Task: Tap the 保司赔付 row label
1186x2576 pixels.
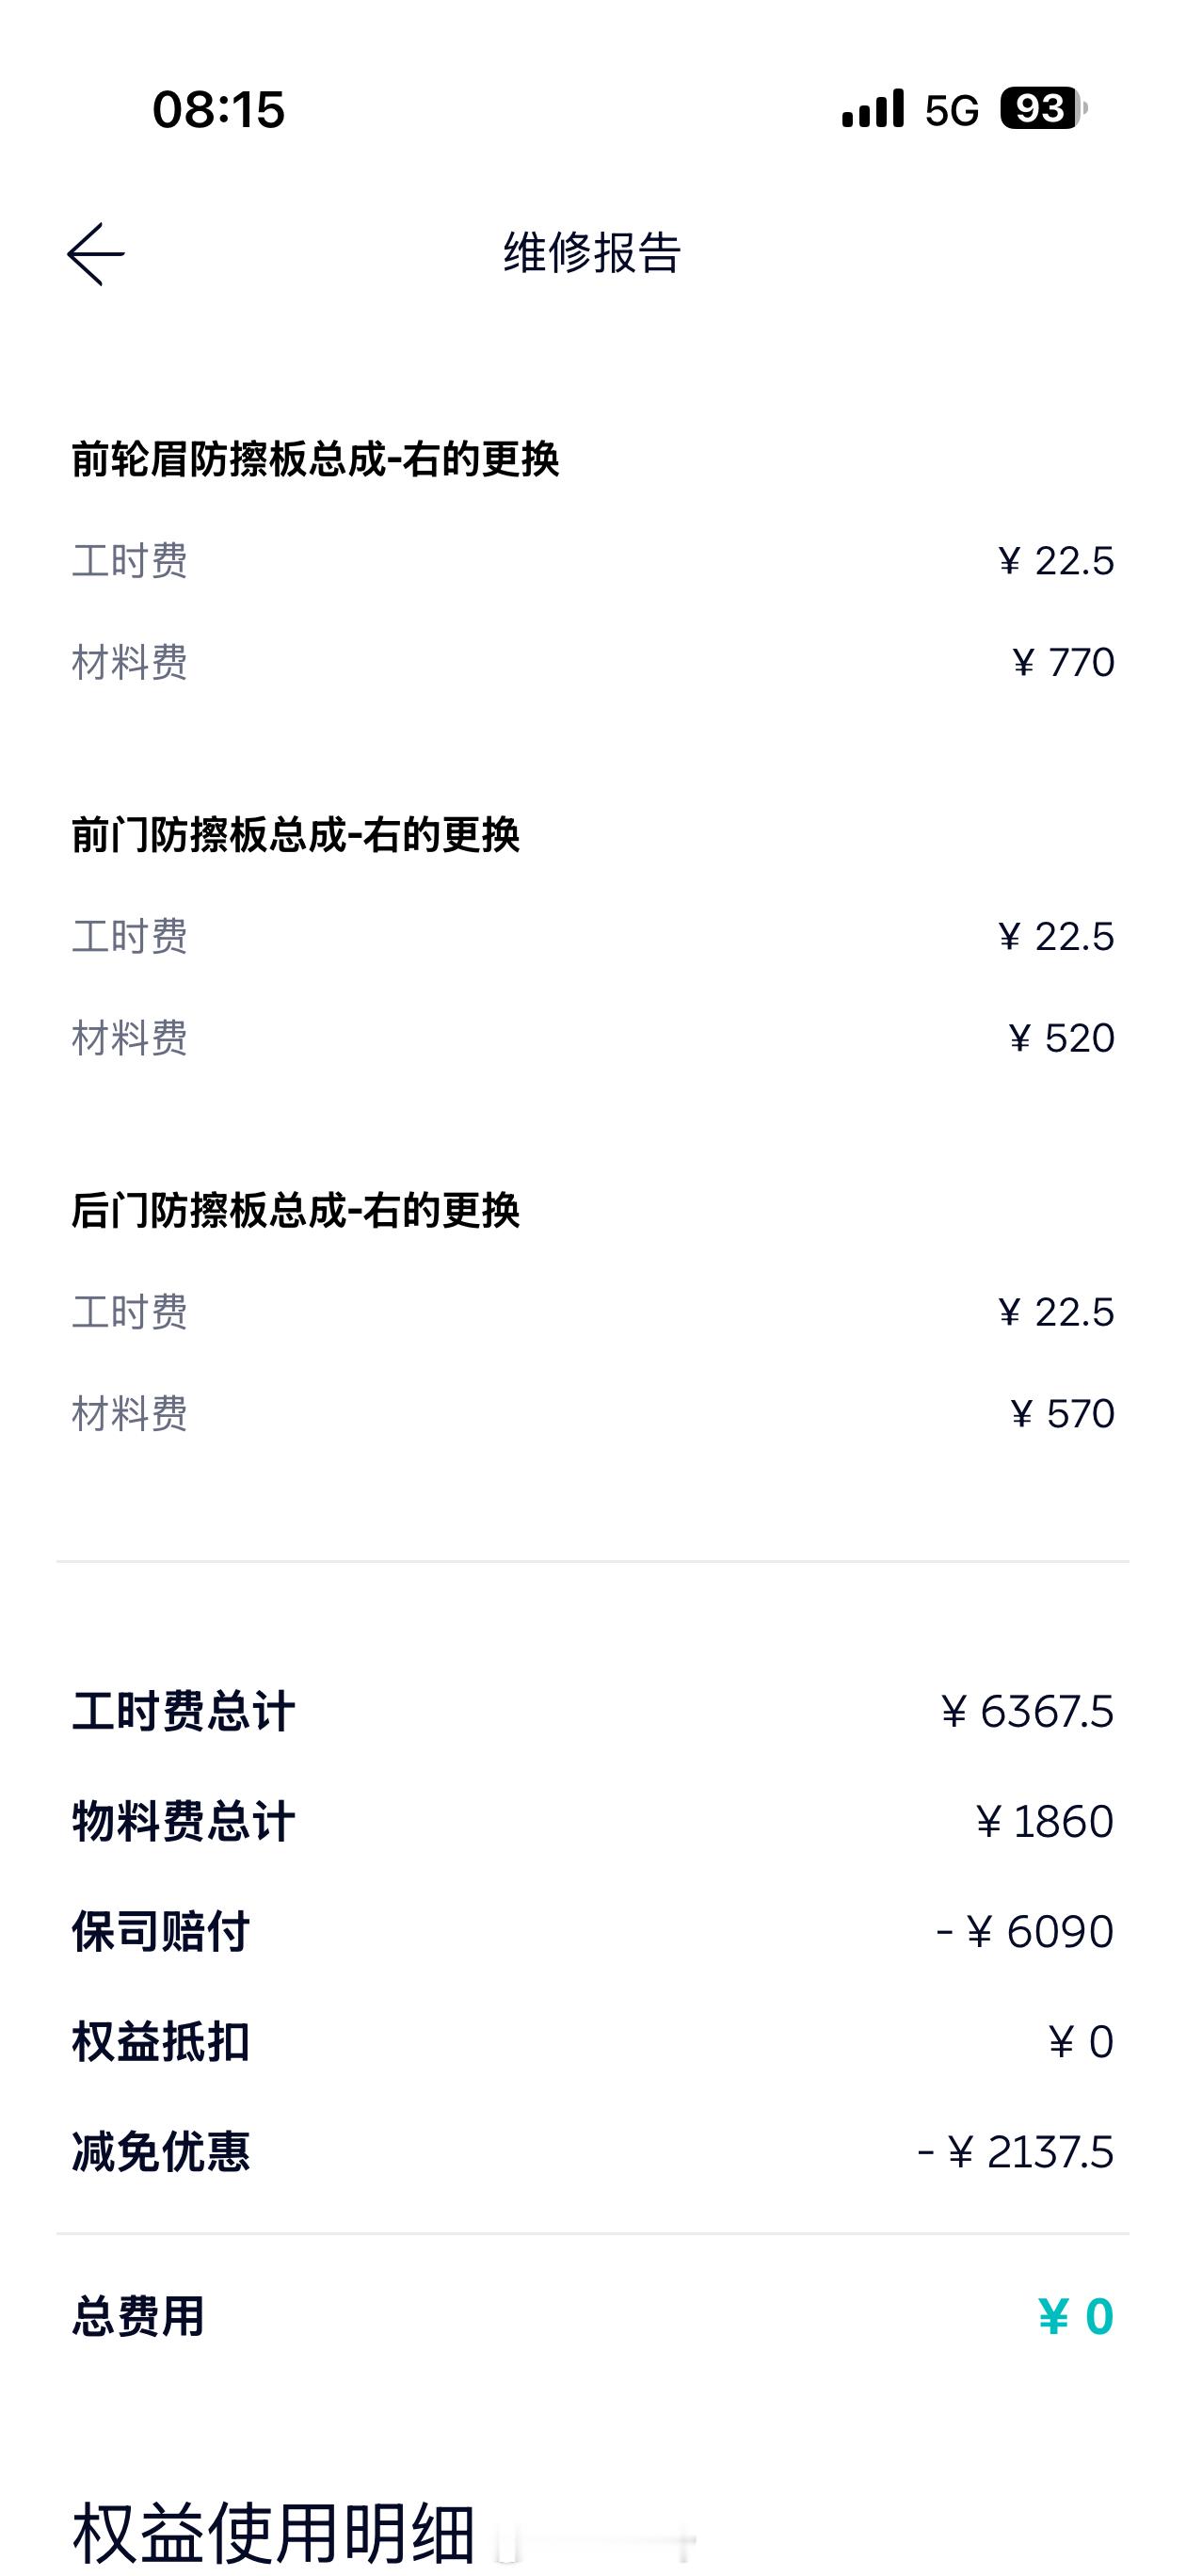Action: tap(160, 1931)
